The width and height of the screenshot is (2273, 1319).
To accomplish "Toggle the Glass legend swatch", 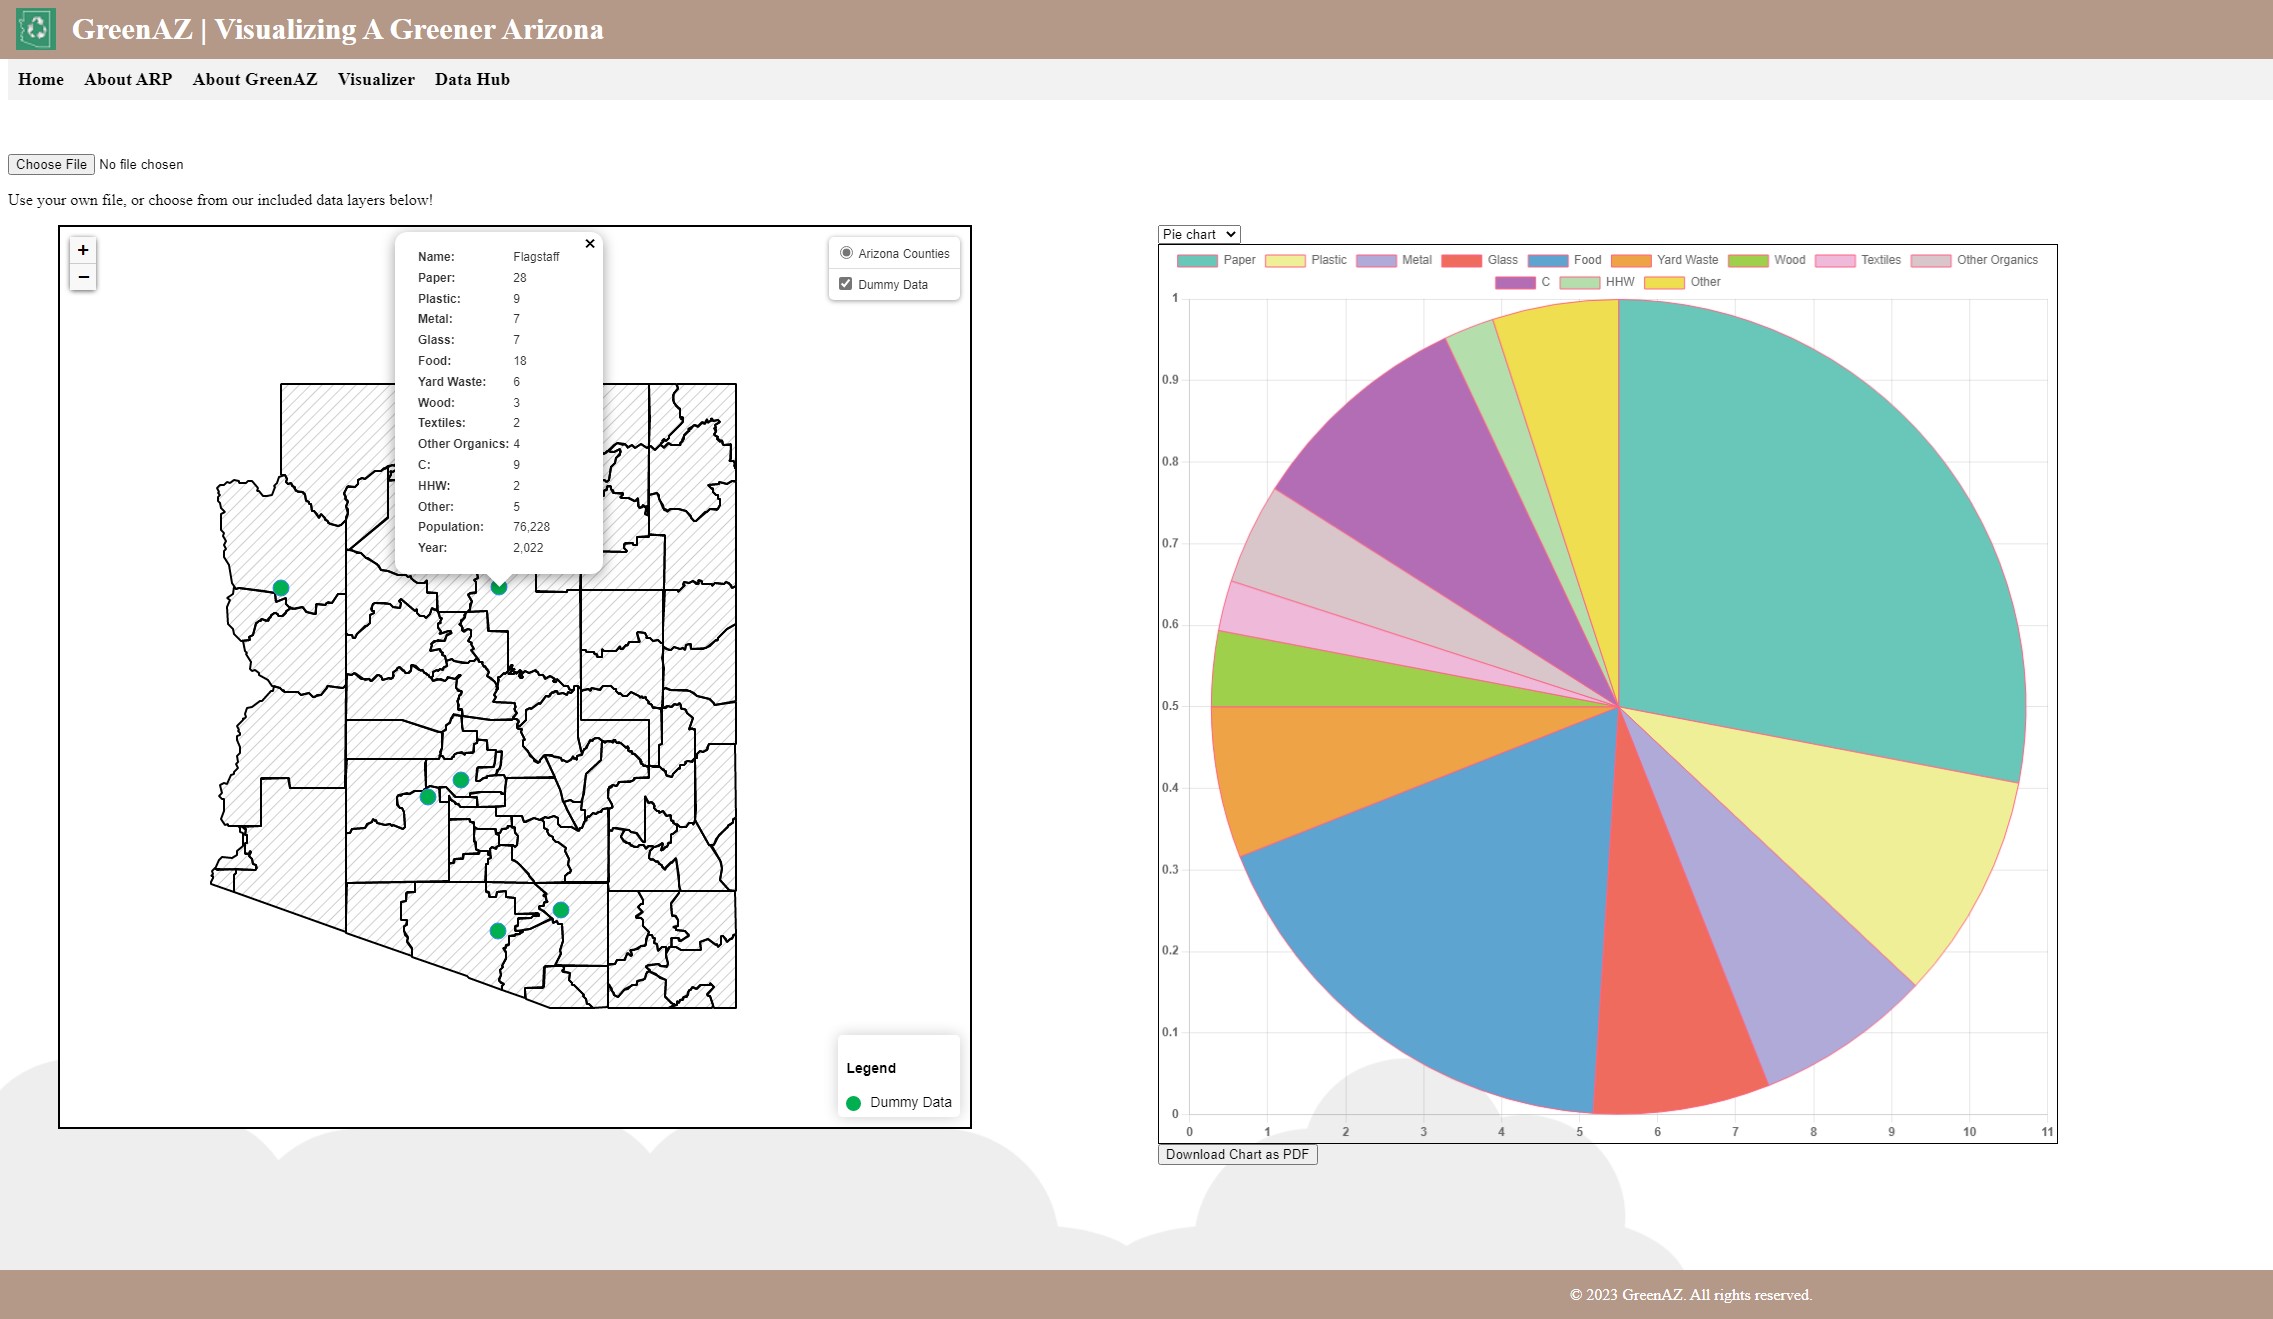I will click(1461, 260).
